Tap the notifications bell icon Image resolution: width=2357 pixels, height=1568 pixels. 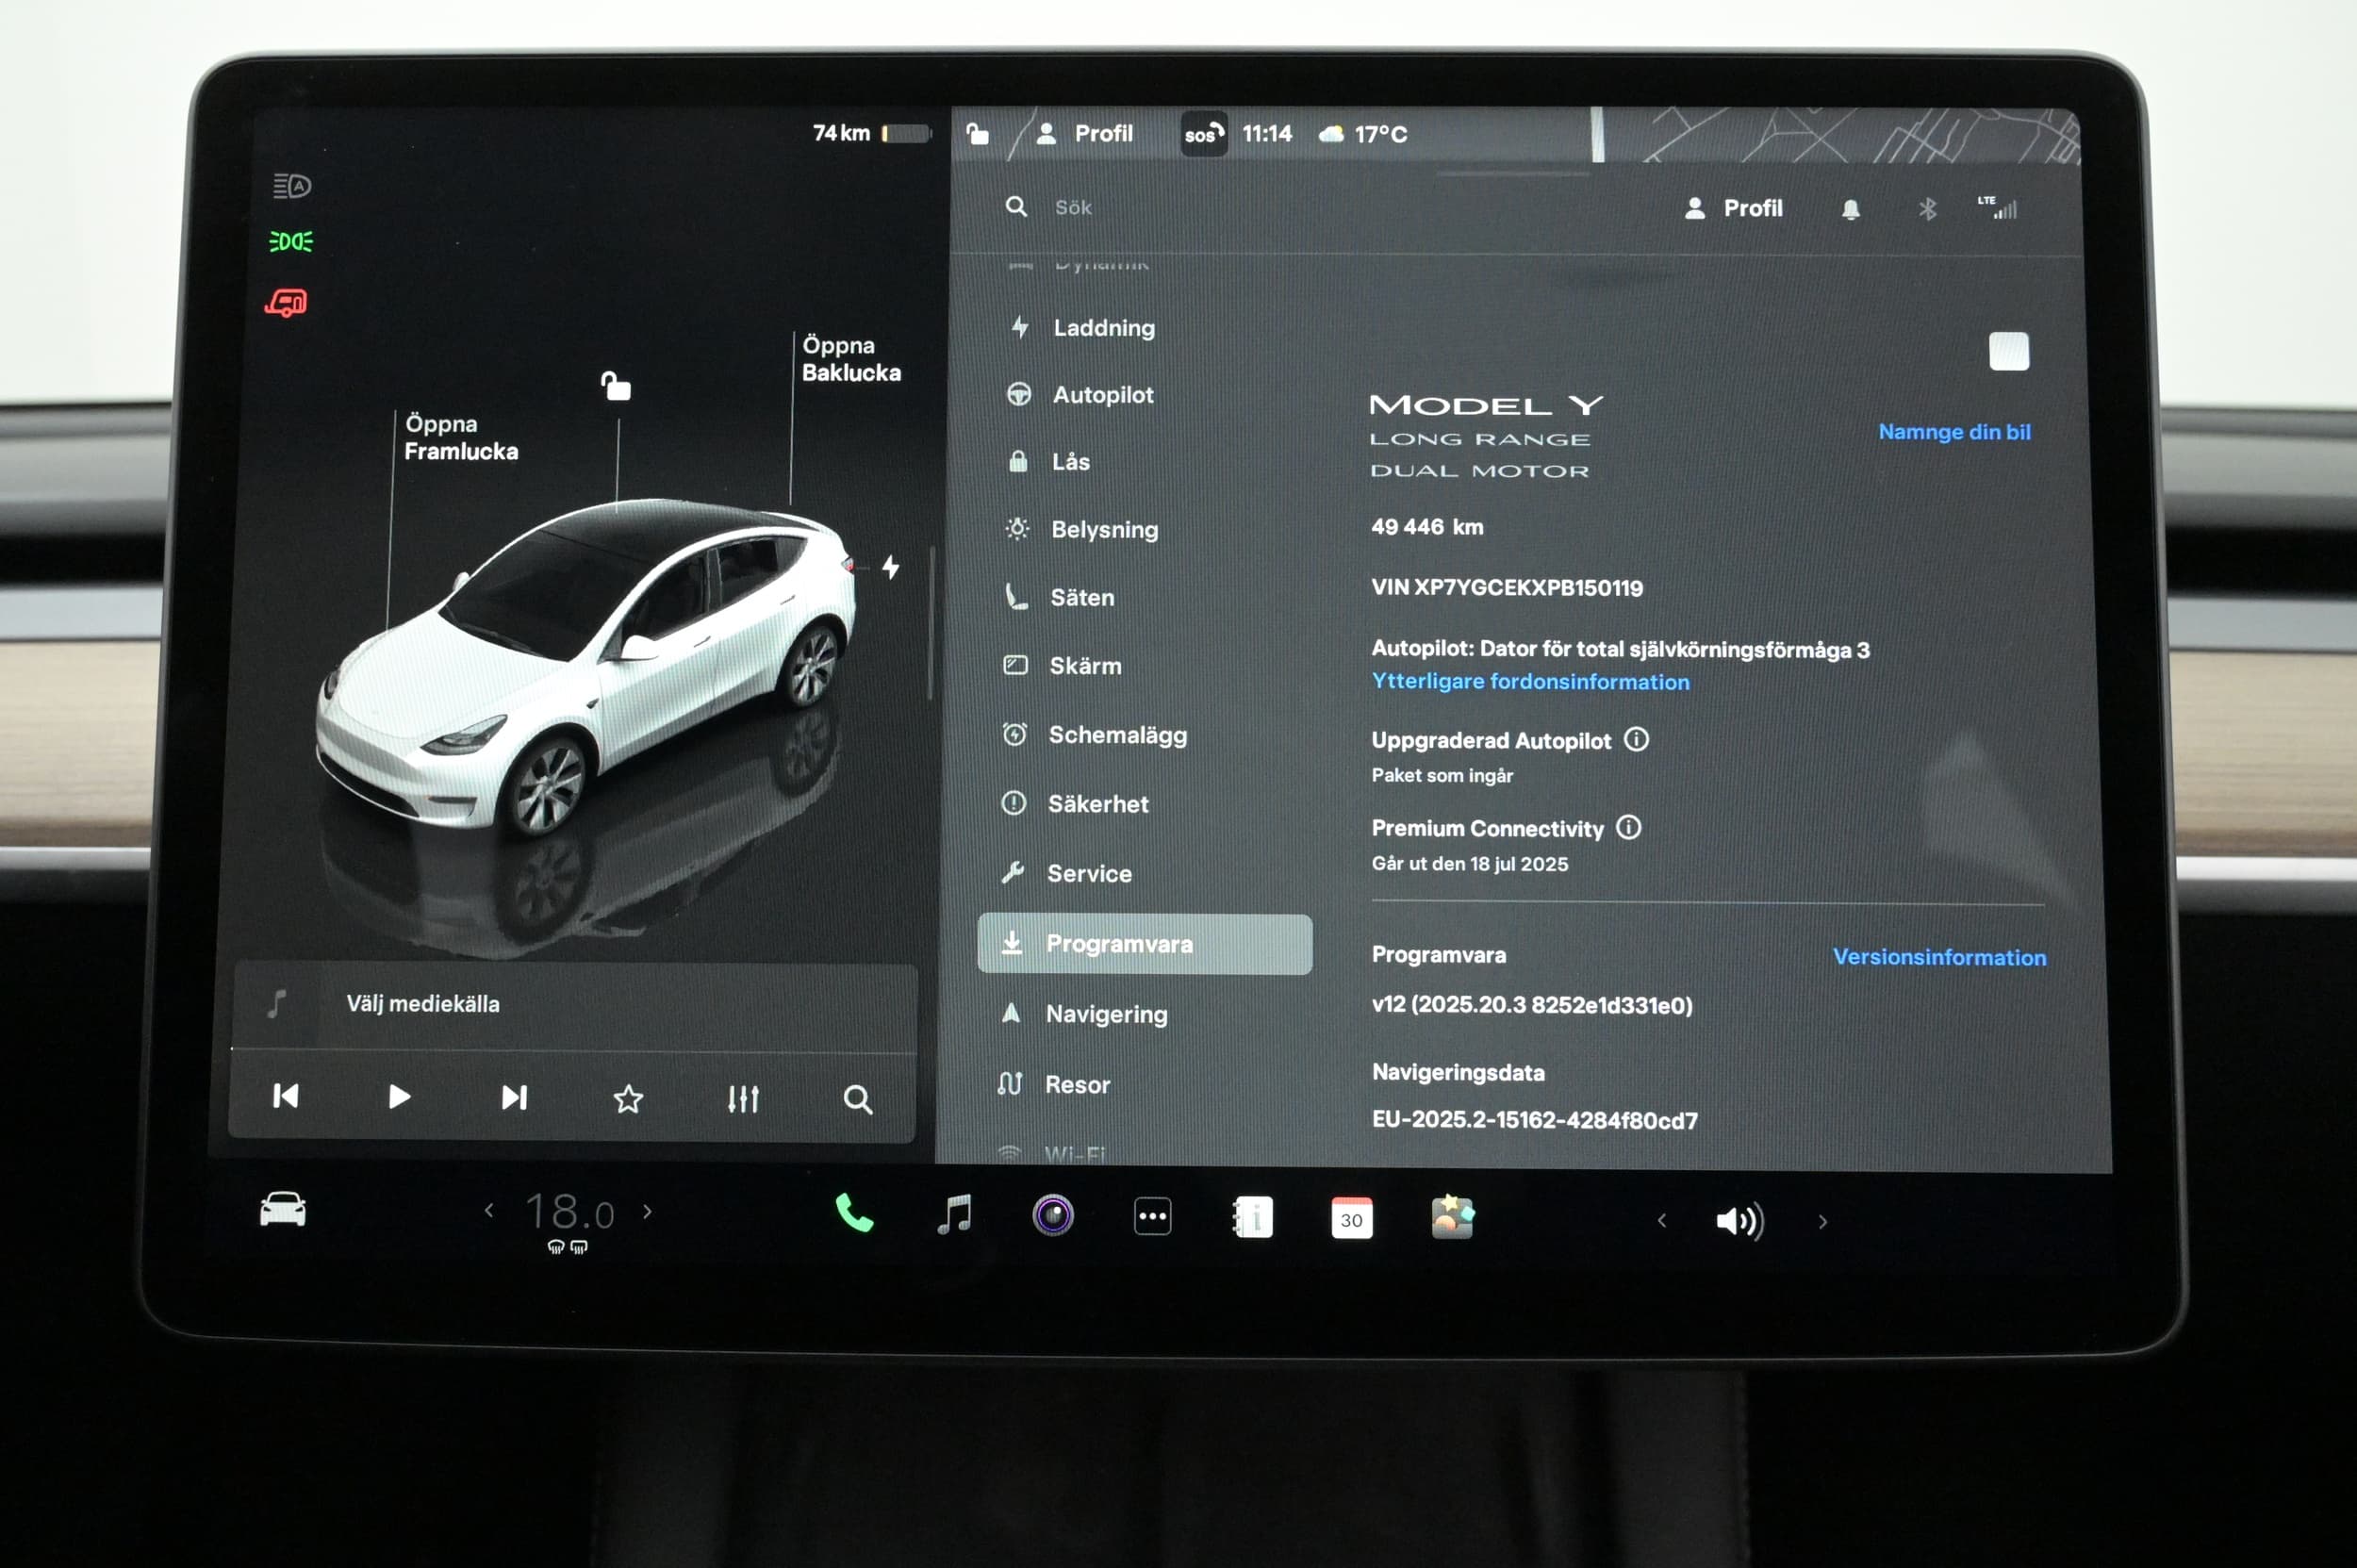(x=1851, y=209)
